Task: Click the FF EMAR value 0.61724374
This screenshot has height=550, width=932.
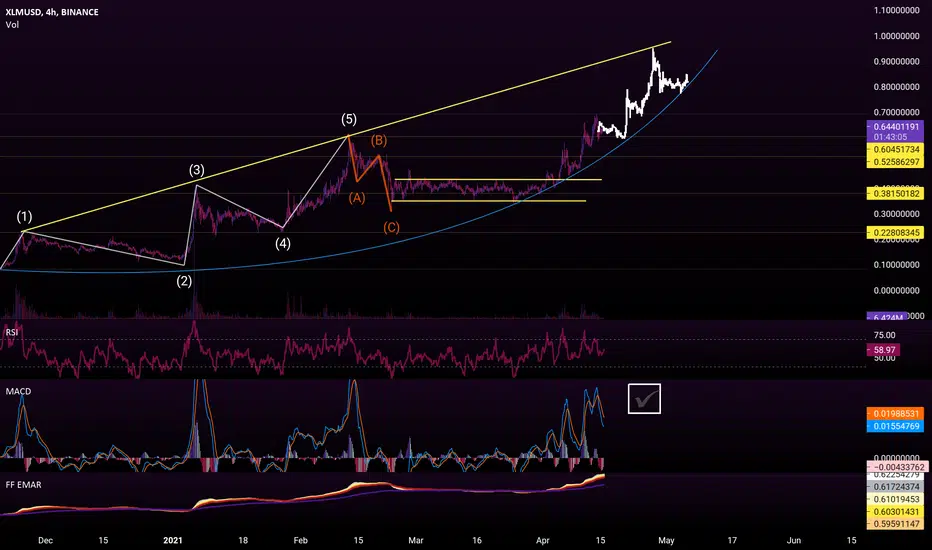Action: 895,486
